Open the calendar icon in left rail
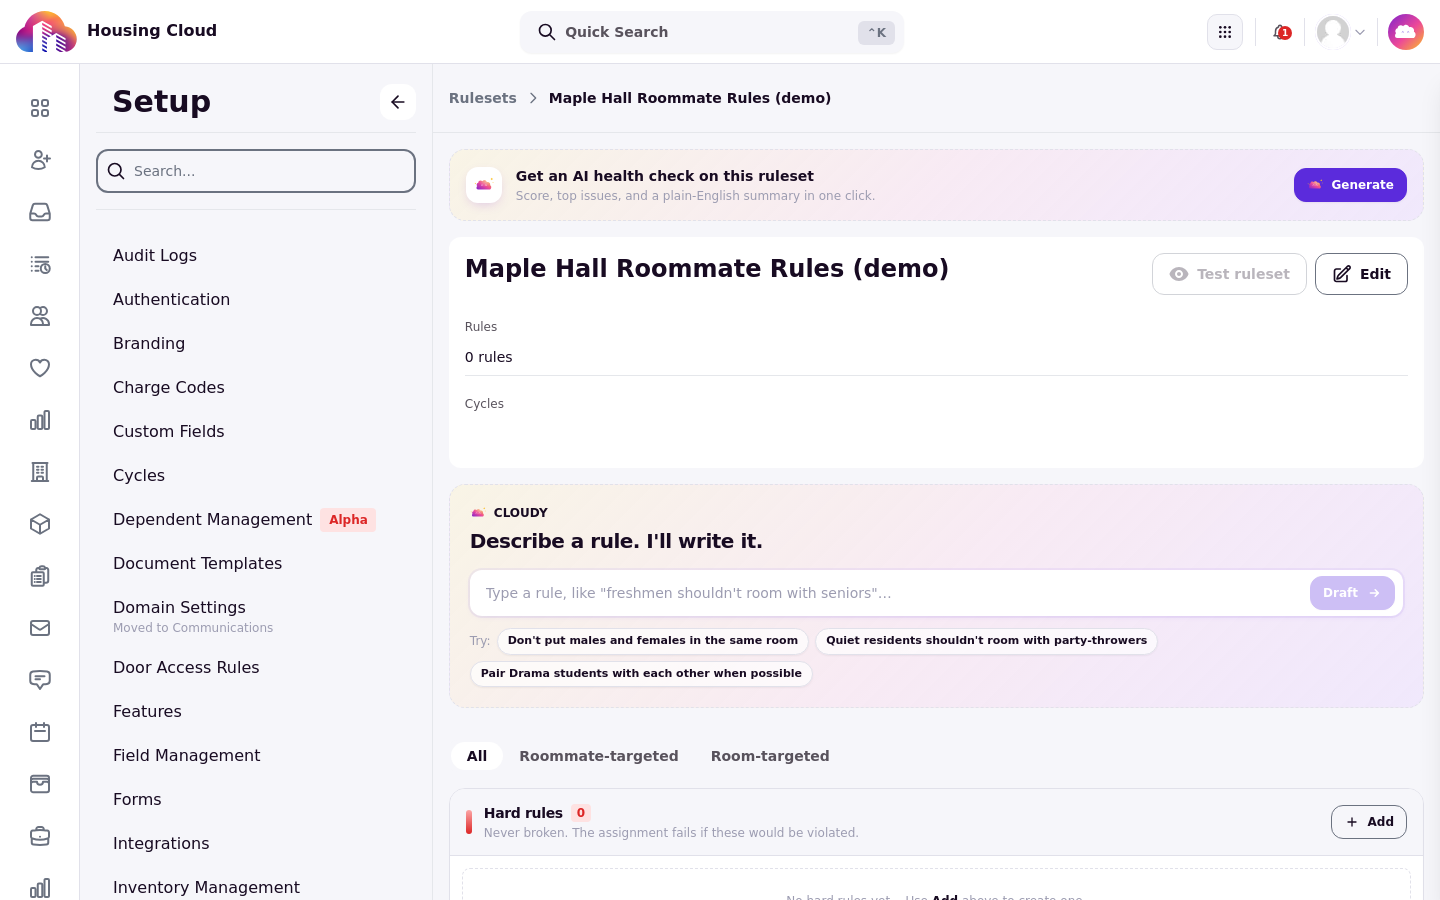The height and width of the screenshot is (900, 1440). [40, 732]
